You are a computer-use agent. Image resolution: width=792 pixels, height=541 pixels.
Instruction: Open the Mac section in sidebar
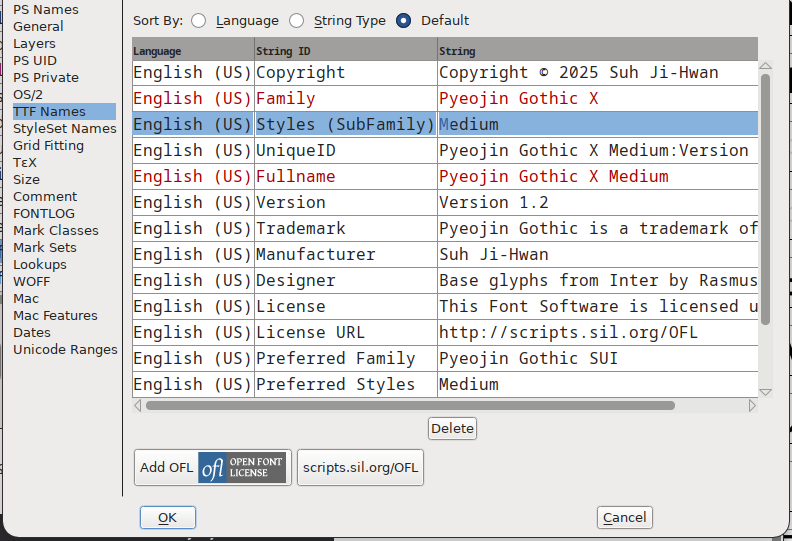pyautogui.click(x=26, y=299)
